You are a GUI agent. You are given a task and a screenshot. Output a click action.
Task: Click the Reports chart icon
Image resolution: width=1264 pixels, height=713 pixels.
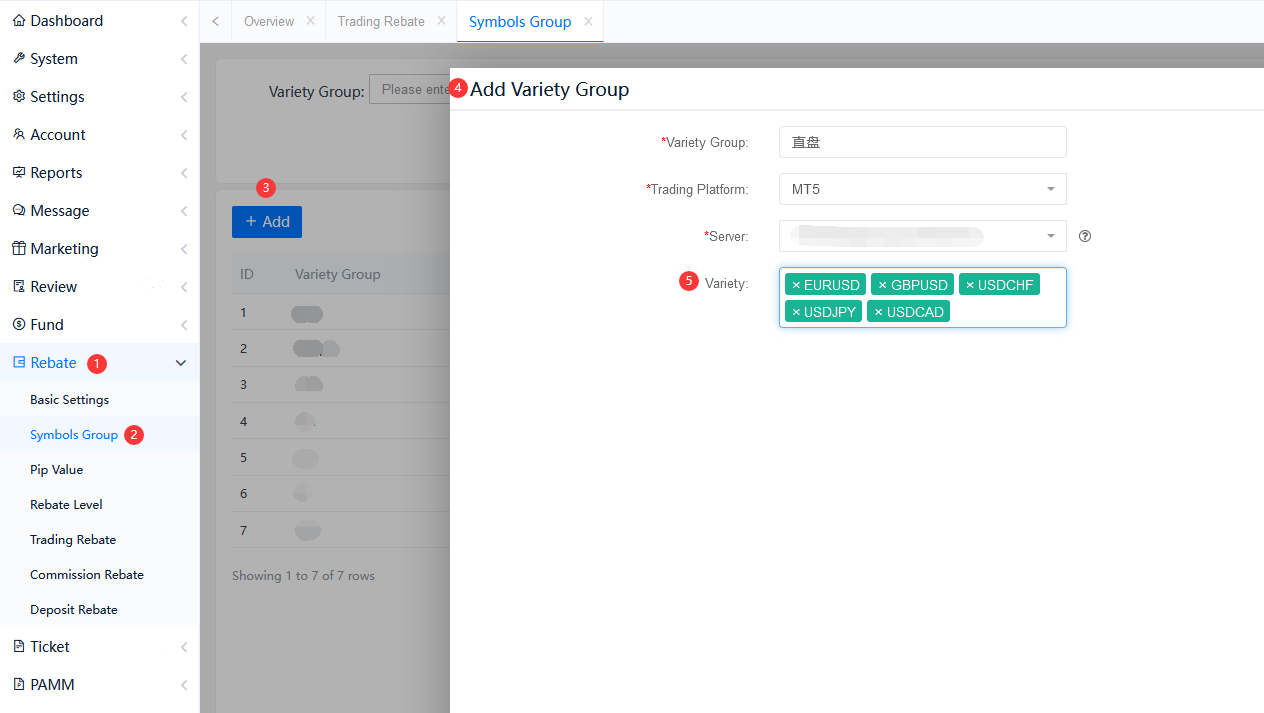click(19, 172)
